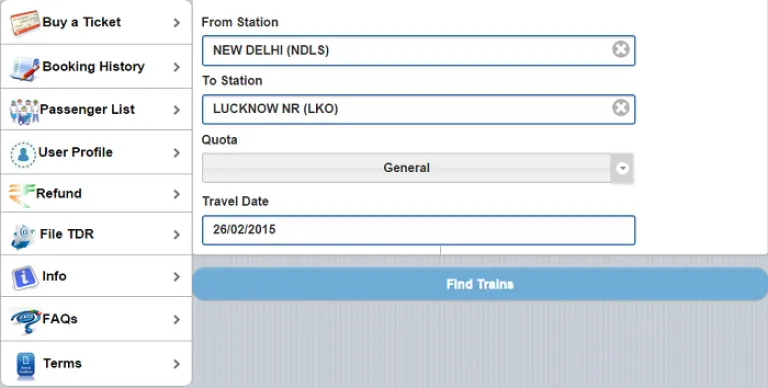Click the NEW DELHI From Station field

click(419, 50)
